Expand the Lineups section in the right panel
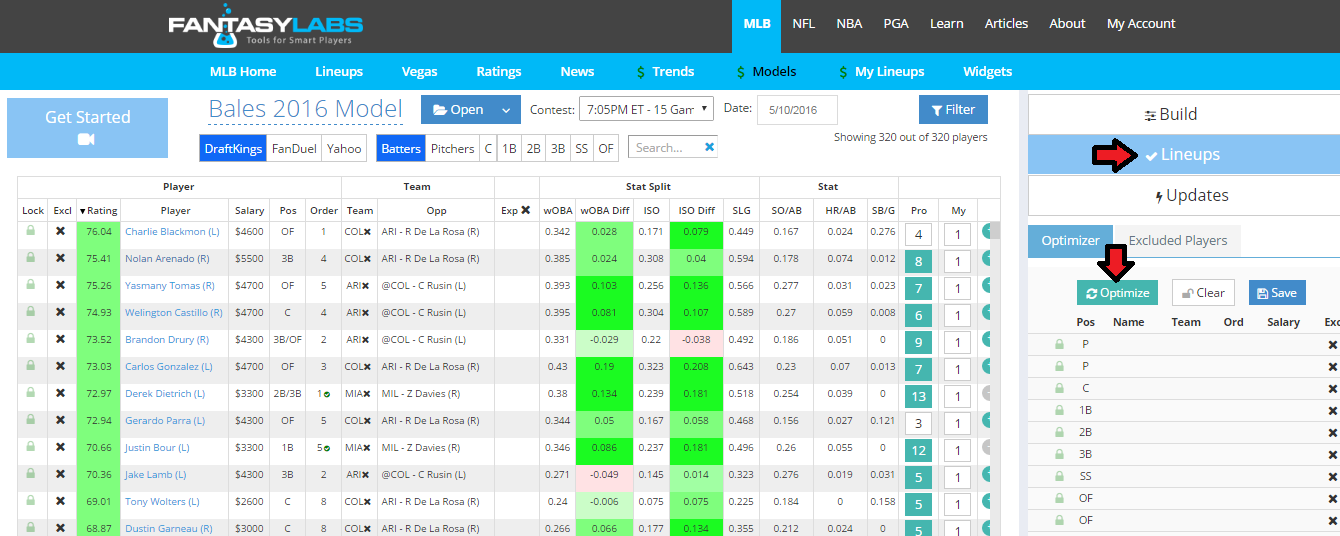The width and height of the screenshot is (1340, 536). (1184, 155)
